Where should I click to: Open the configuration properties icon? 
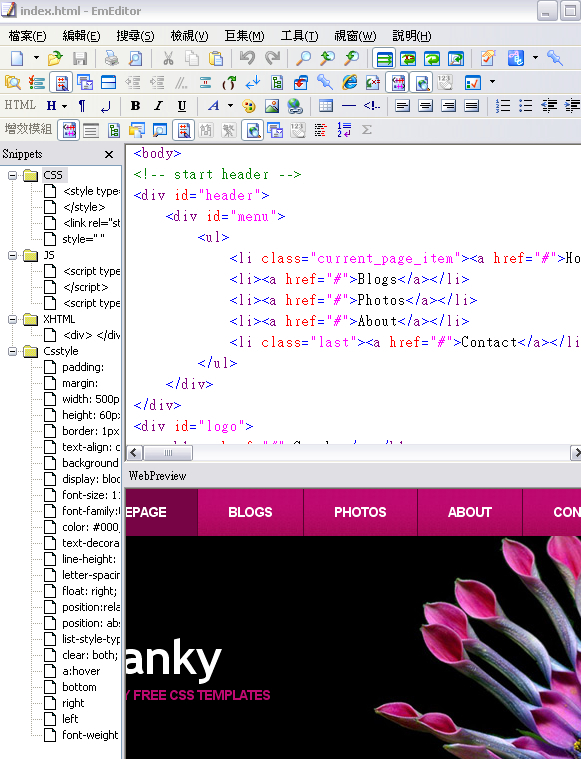(x=489, y=59)
